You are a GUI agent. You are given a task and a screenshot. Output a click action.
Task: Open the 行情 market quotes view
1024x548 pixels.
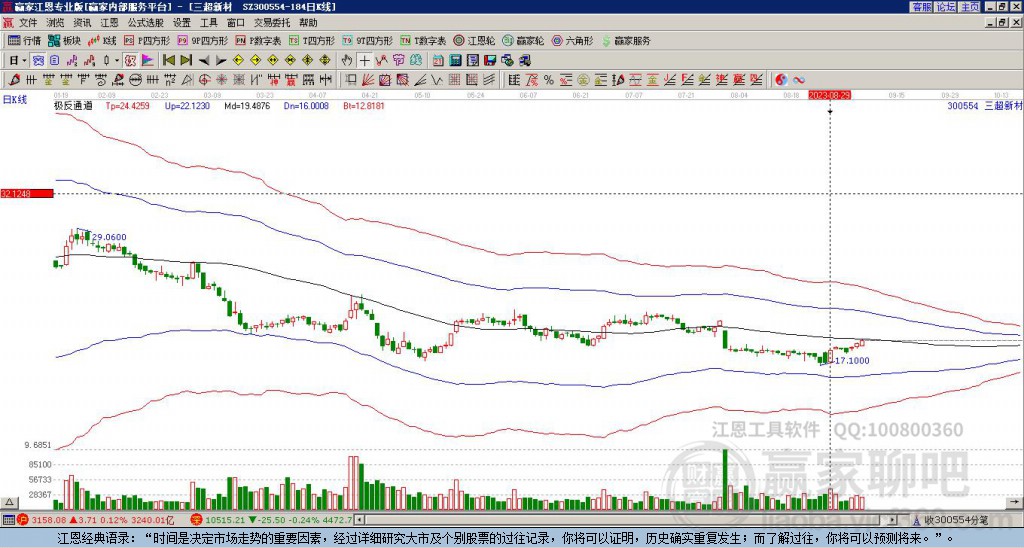(25, 40)
